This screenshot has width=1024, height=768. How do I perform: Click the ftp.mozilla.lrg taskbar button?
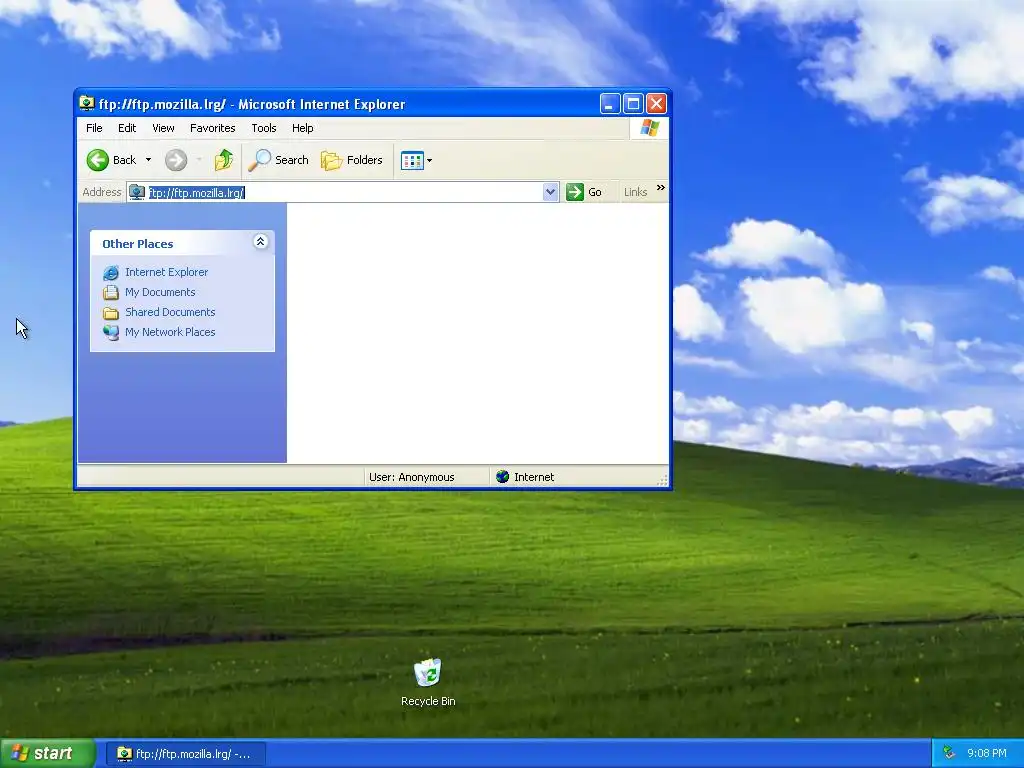[185, 754]
